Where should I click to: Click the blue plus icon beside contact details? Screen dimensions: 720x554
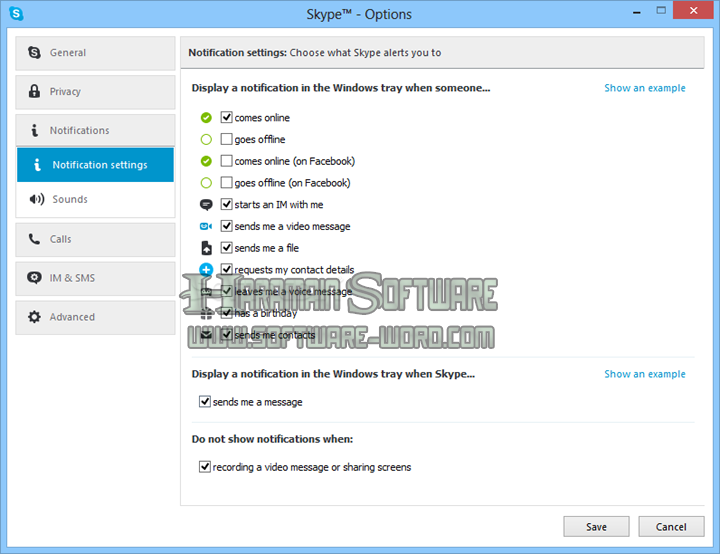[x=206, y=269]
